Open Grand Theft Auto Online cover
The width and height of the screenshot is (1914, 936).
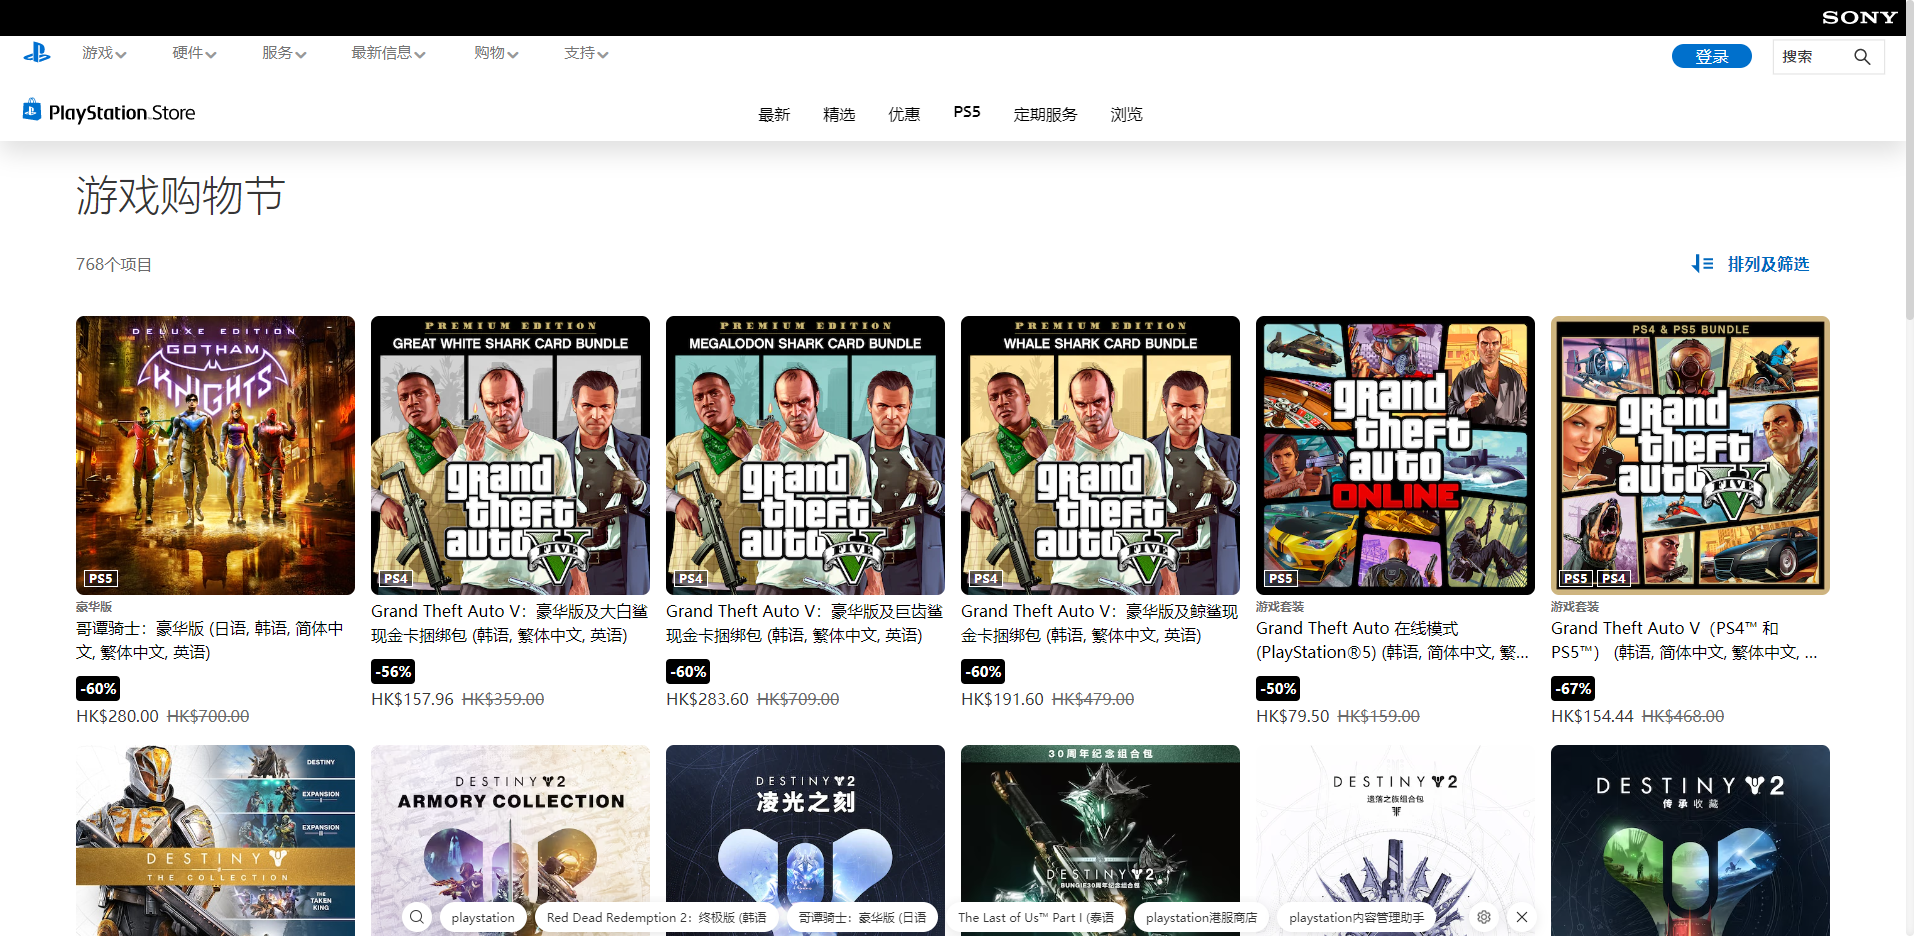pyautogui.click(x=1395, y=455)
